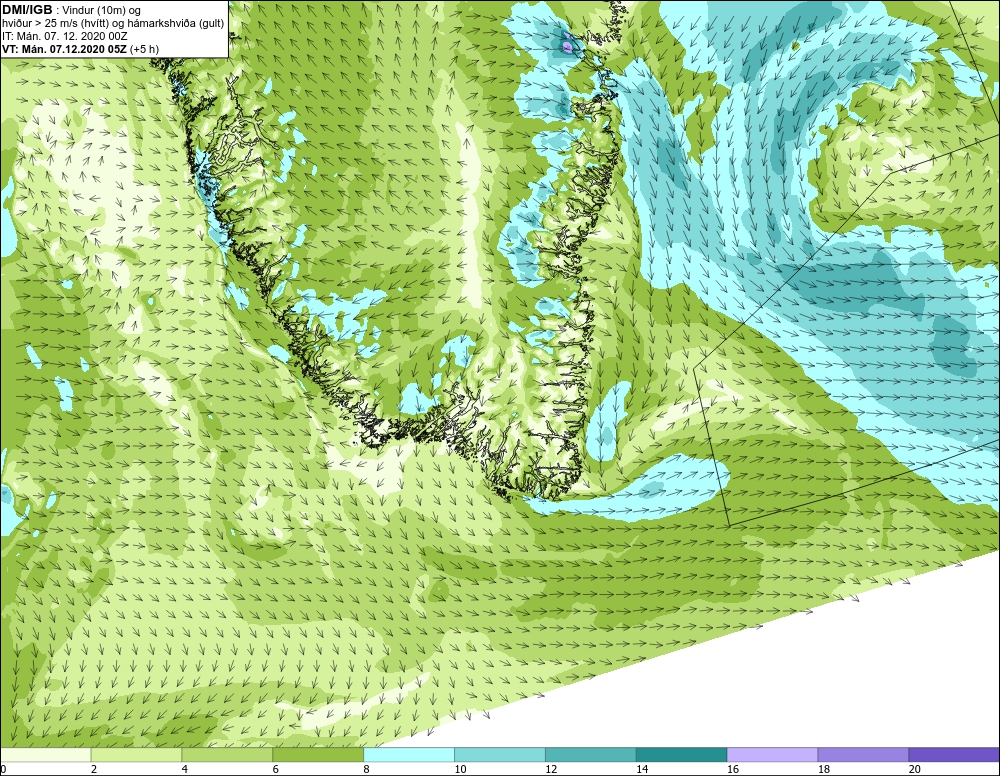1000x776 pixels.
Task: Click the legend scale label "0"
Action: pyautogui.click(x=3, y=770)
